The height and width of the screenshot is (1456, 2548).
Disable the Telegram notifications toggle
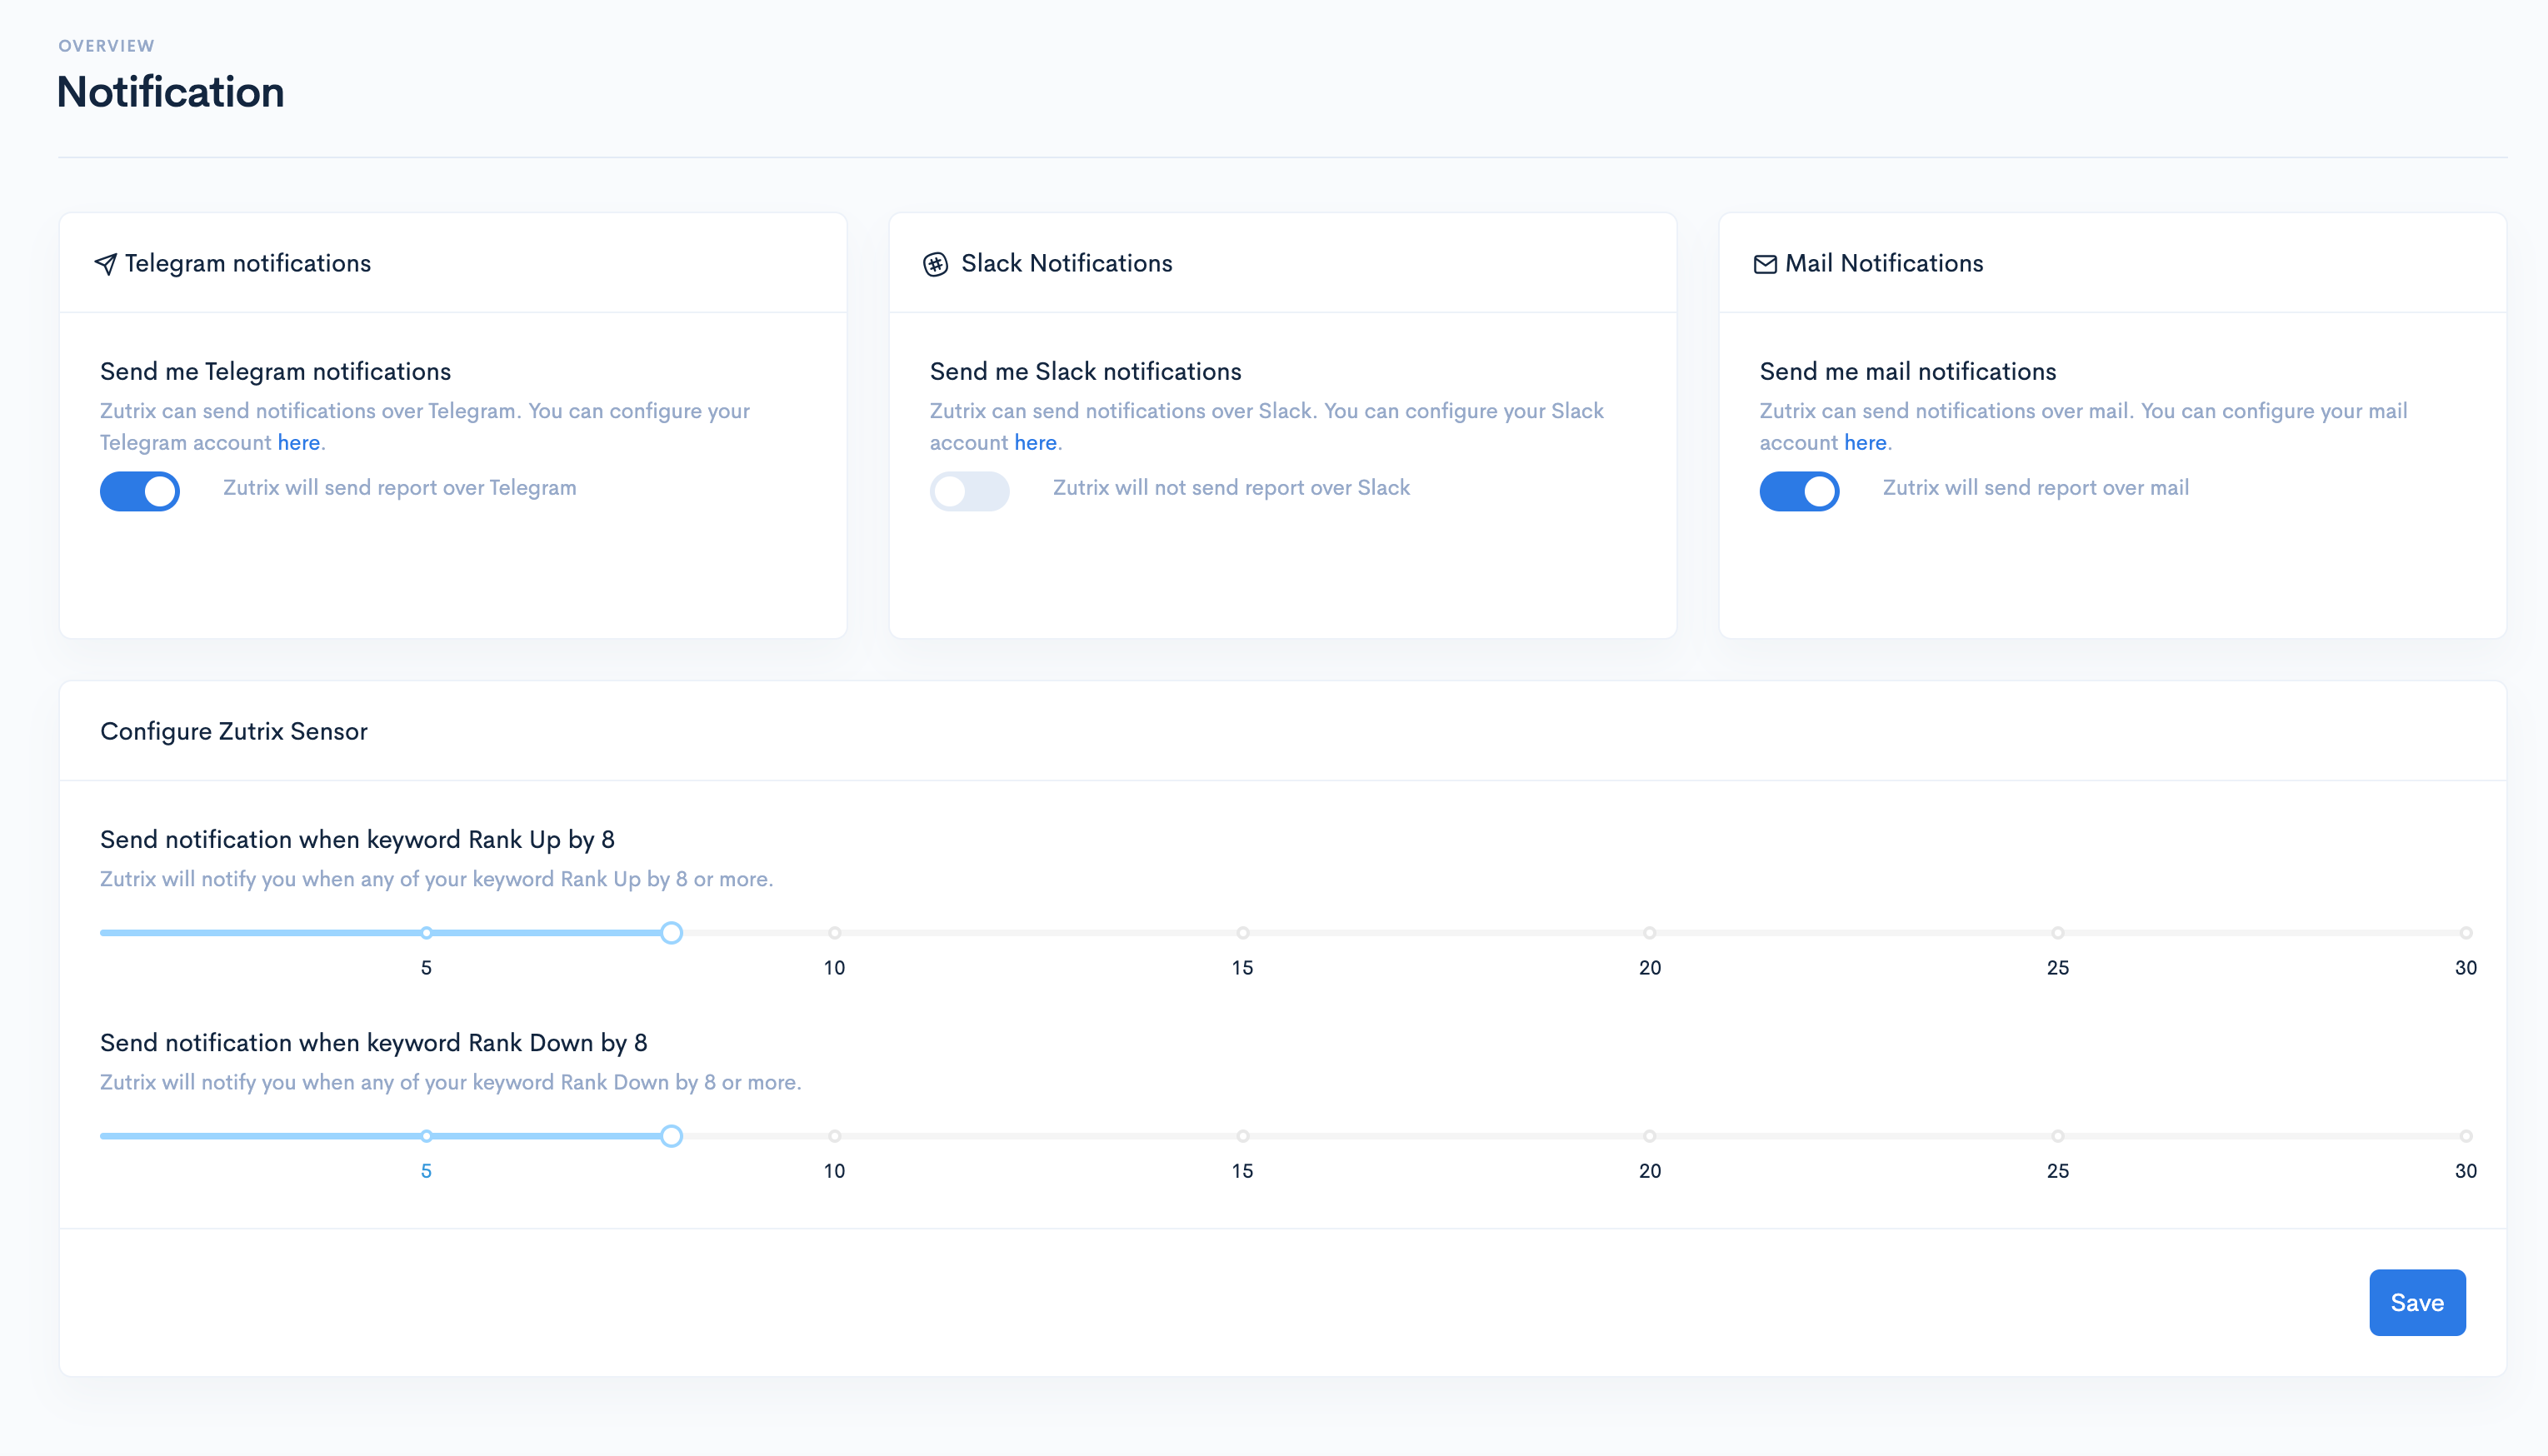pos(139,491)
